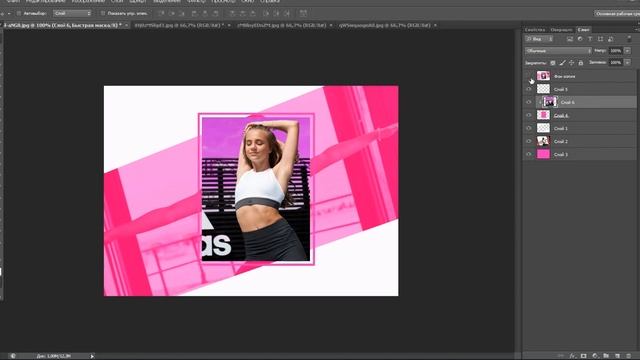Filter layers by smart objects icon
The image size is (640, 360).
[x=611, y=39]
